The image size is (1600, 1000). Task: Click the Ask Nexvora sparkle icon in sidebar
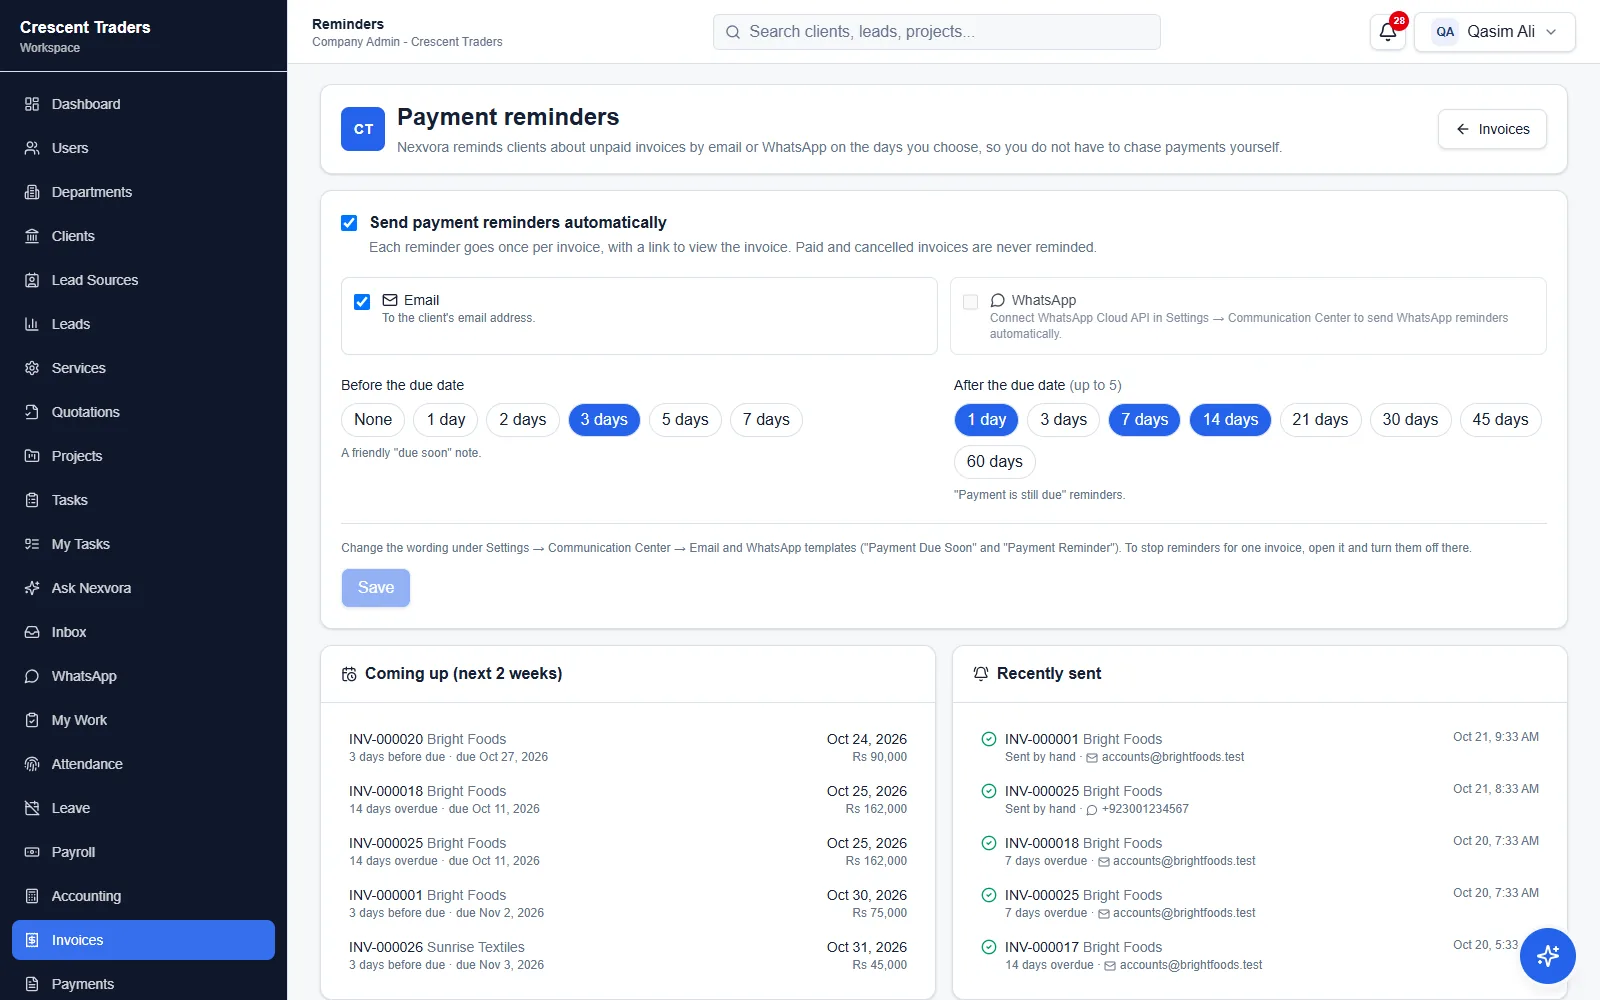[x=32, y=588]
